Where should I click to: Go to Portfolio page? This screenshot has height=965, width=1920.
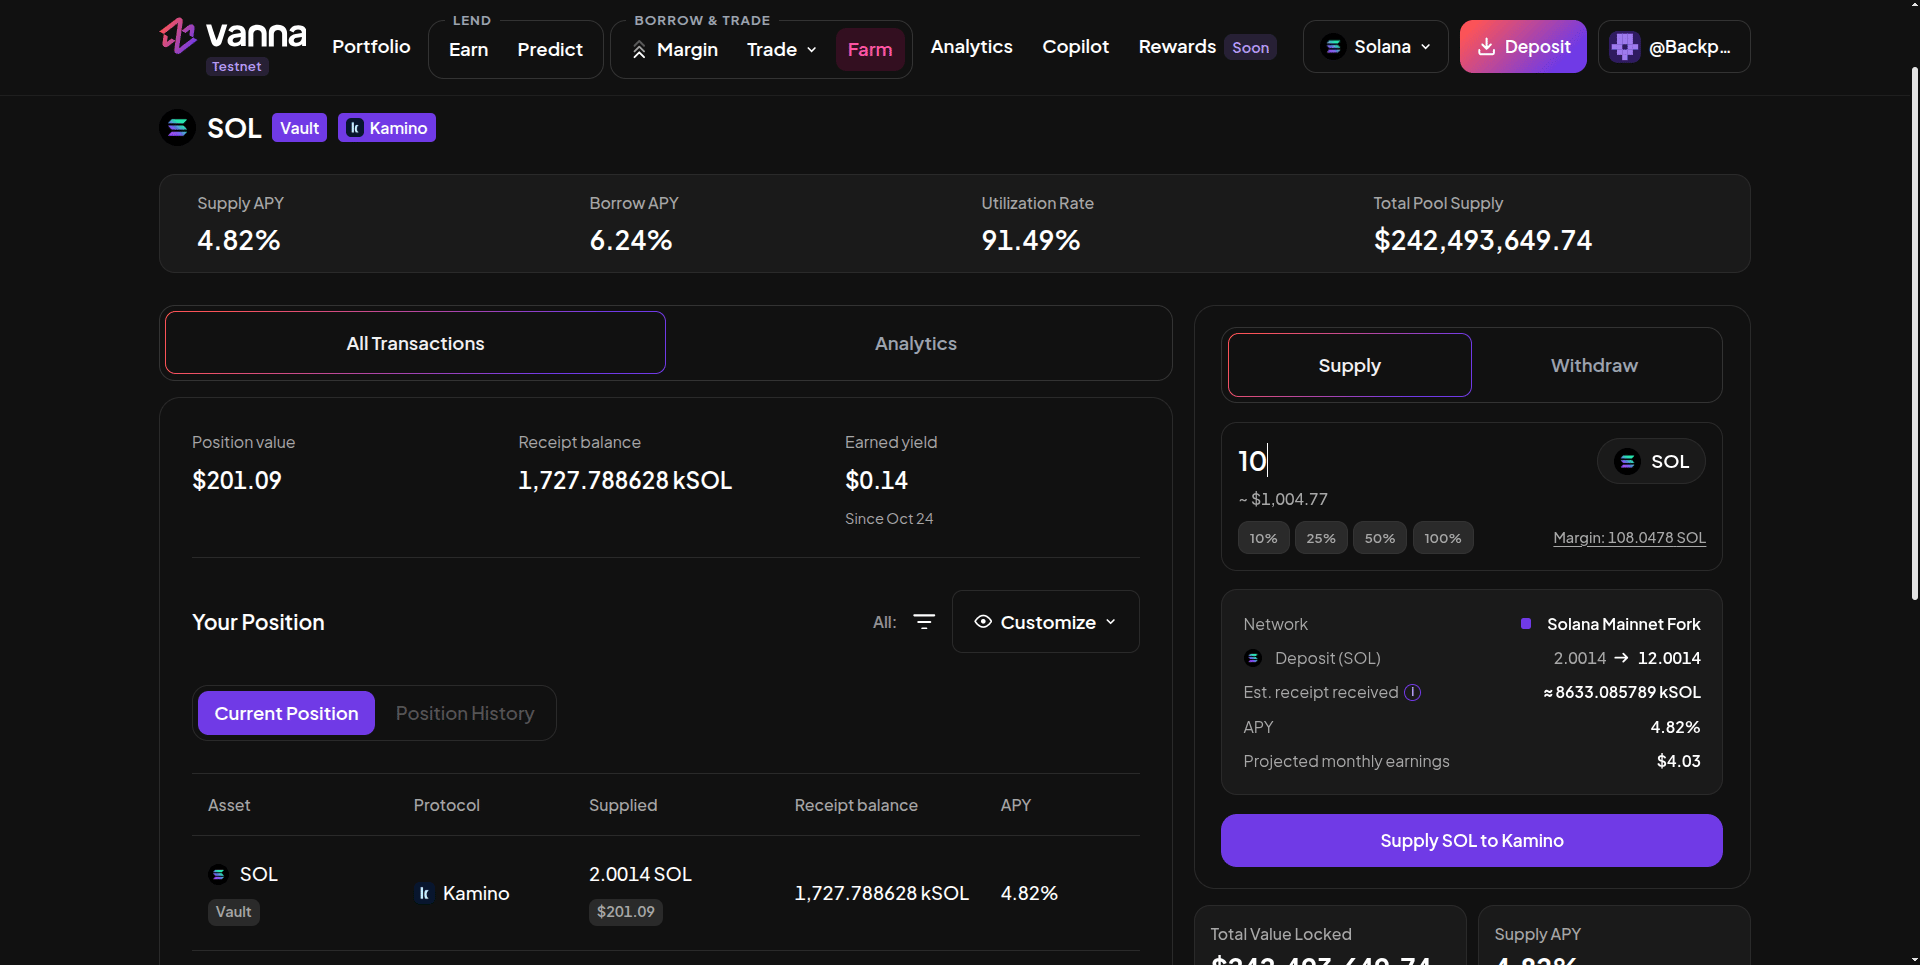[371, 47]
